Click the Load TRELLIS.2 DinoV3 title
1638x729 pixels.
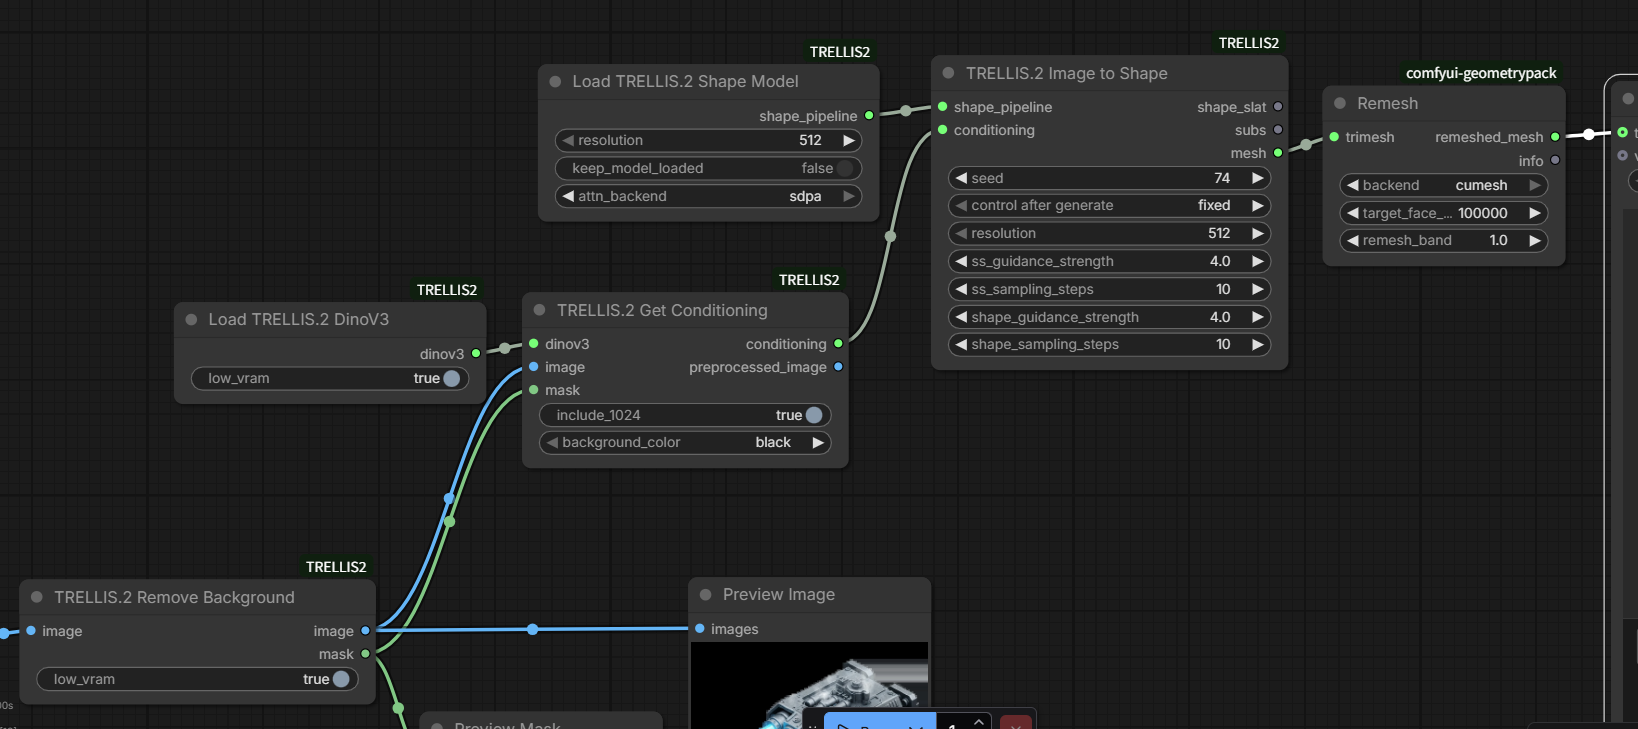[x=298, y=320]
